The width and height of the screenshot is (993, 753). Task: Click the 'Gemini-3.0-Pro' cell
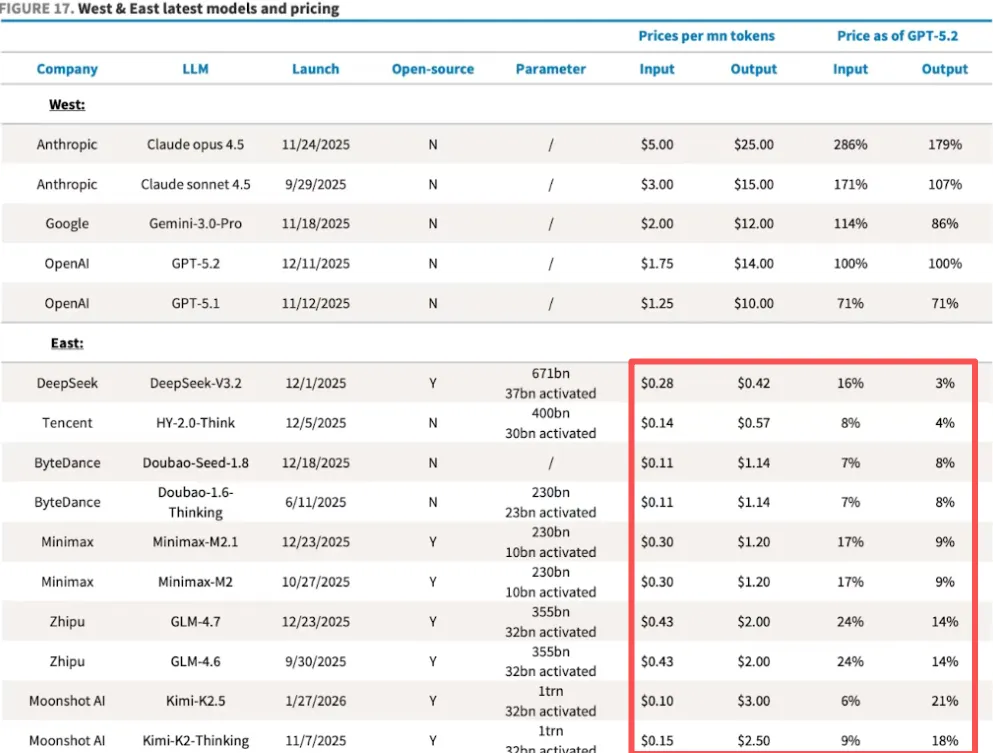(195, 224)
